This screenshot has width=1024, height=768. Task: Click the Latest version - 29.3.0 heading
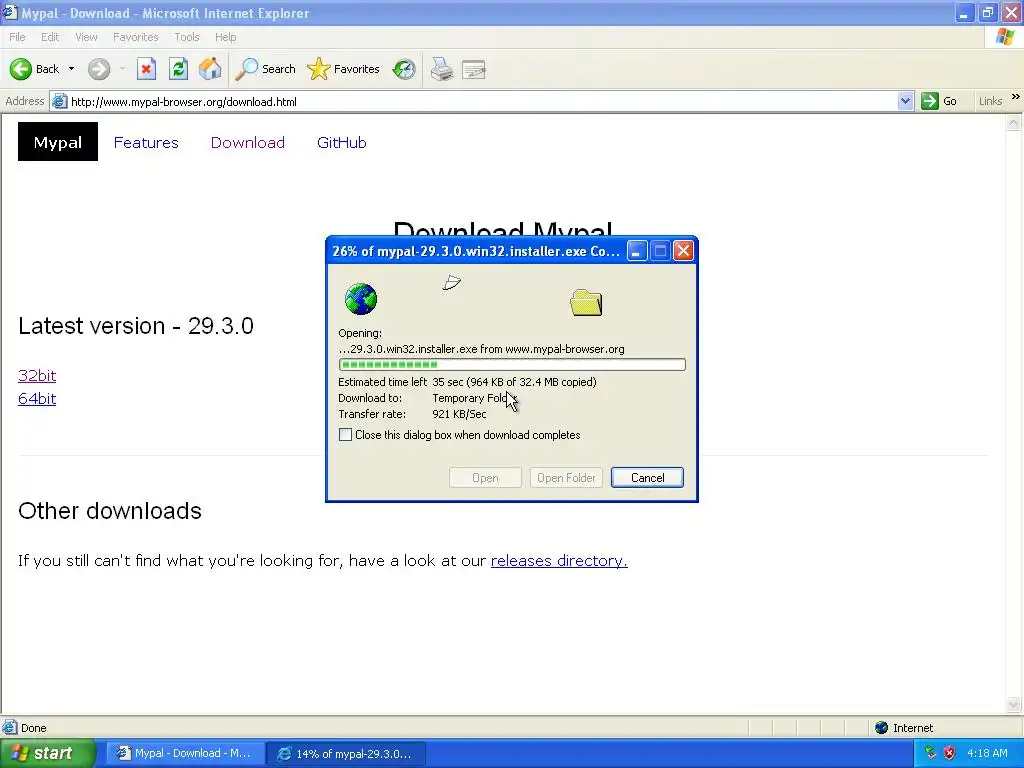point(136,326)
